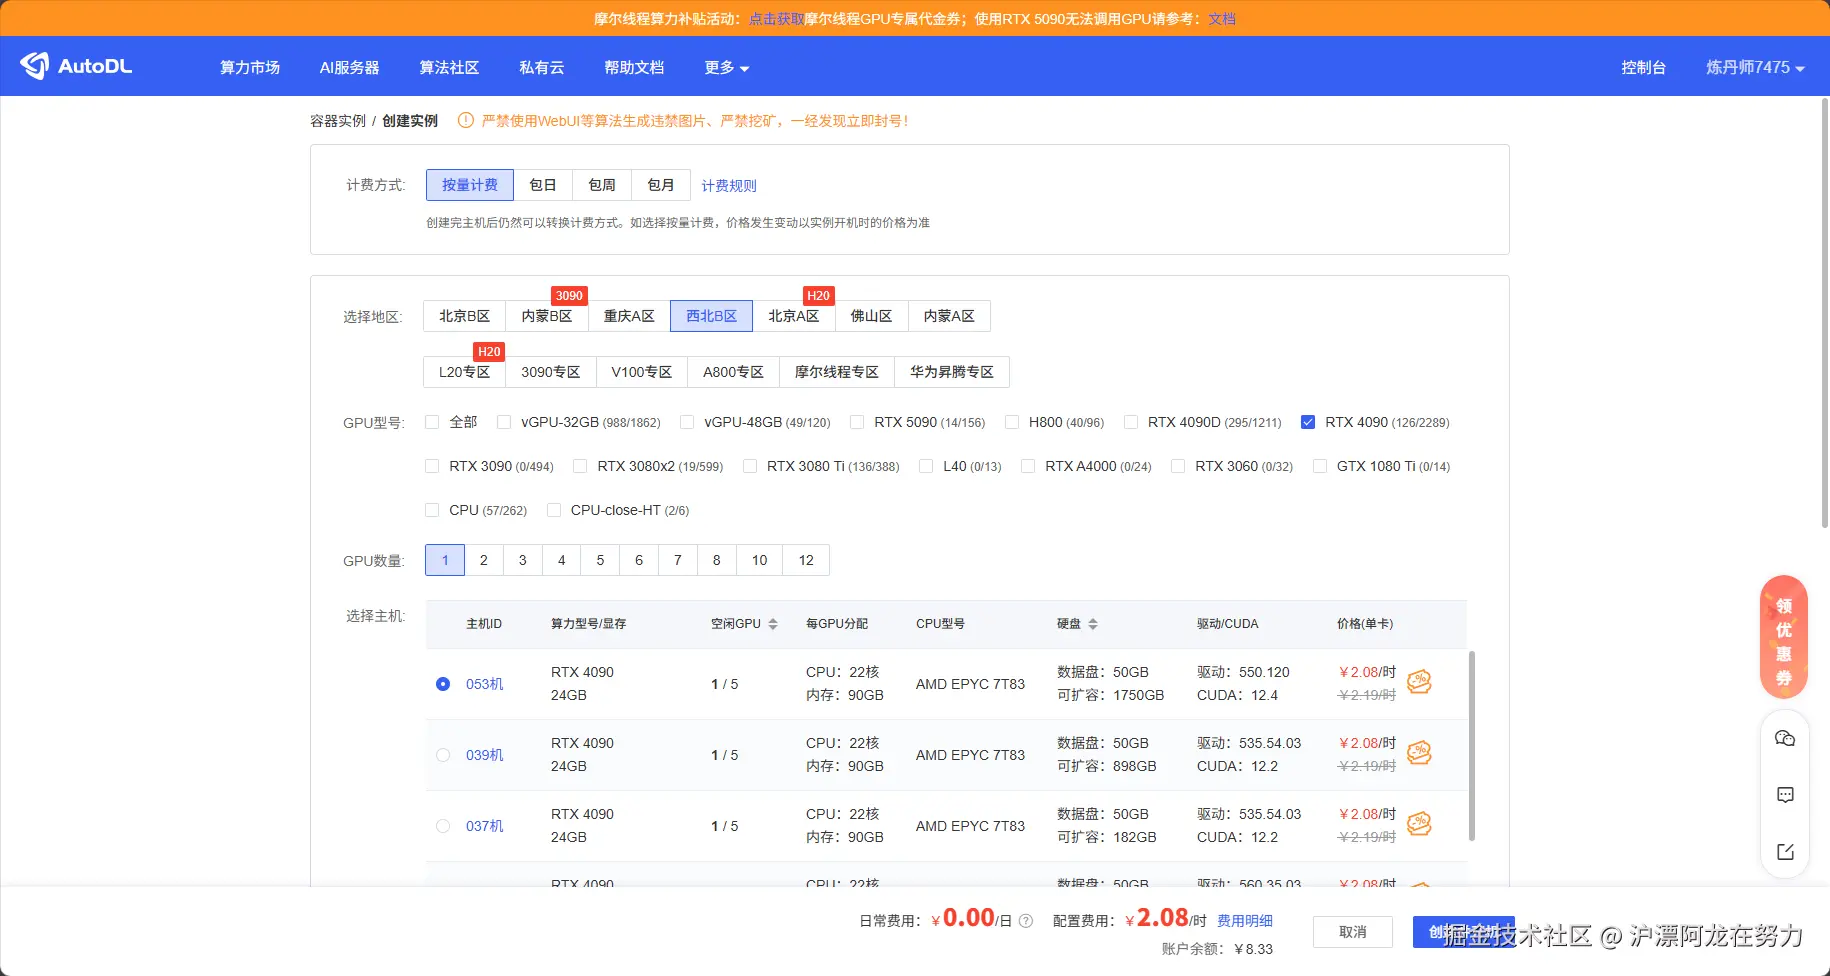This screenshot has height=976, width=1830.
Task: Check the RTX 4090D checkbox
Action: click(x=1131, y=422)
